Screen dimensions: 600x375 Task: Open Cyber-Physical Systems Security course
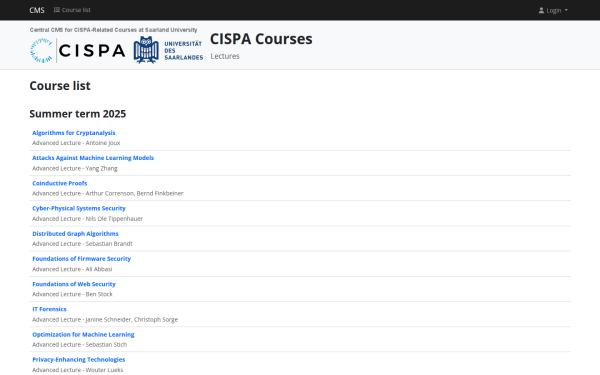(x=79, y=208)
